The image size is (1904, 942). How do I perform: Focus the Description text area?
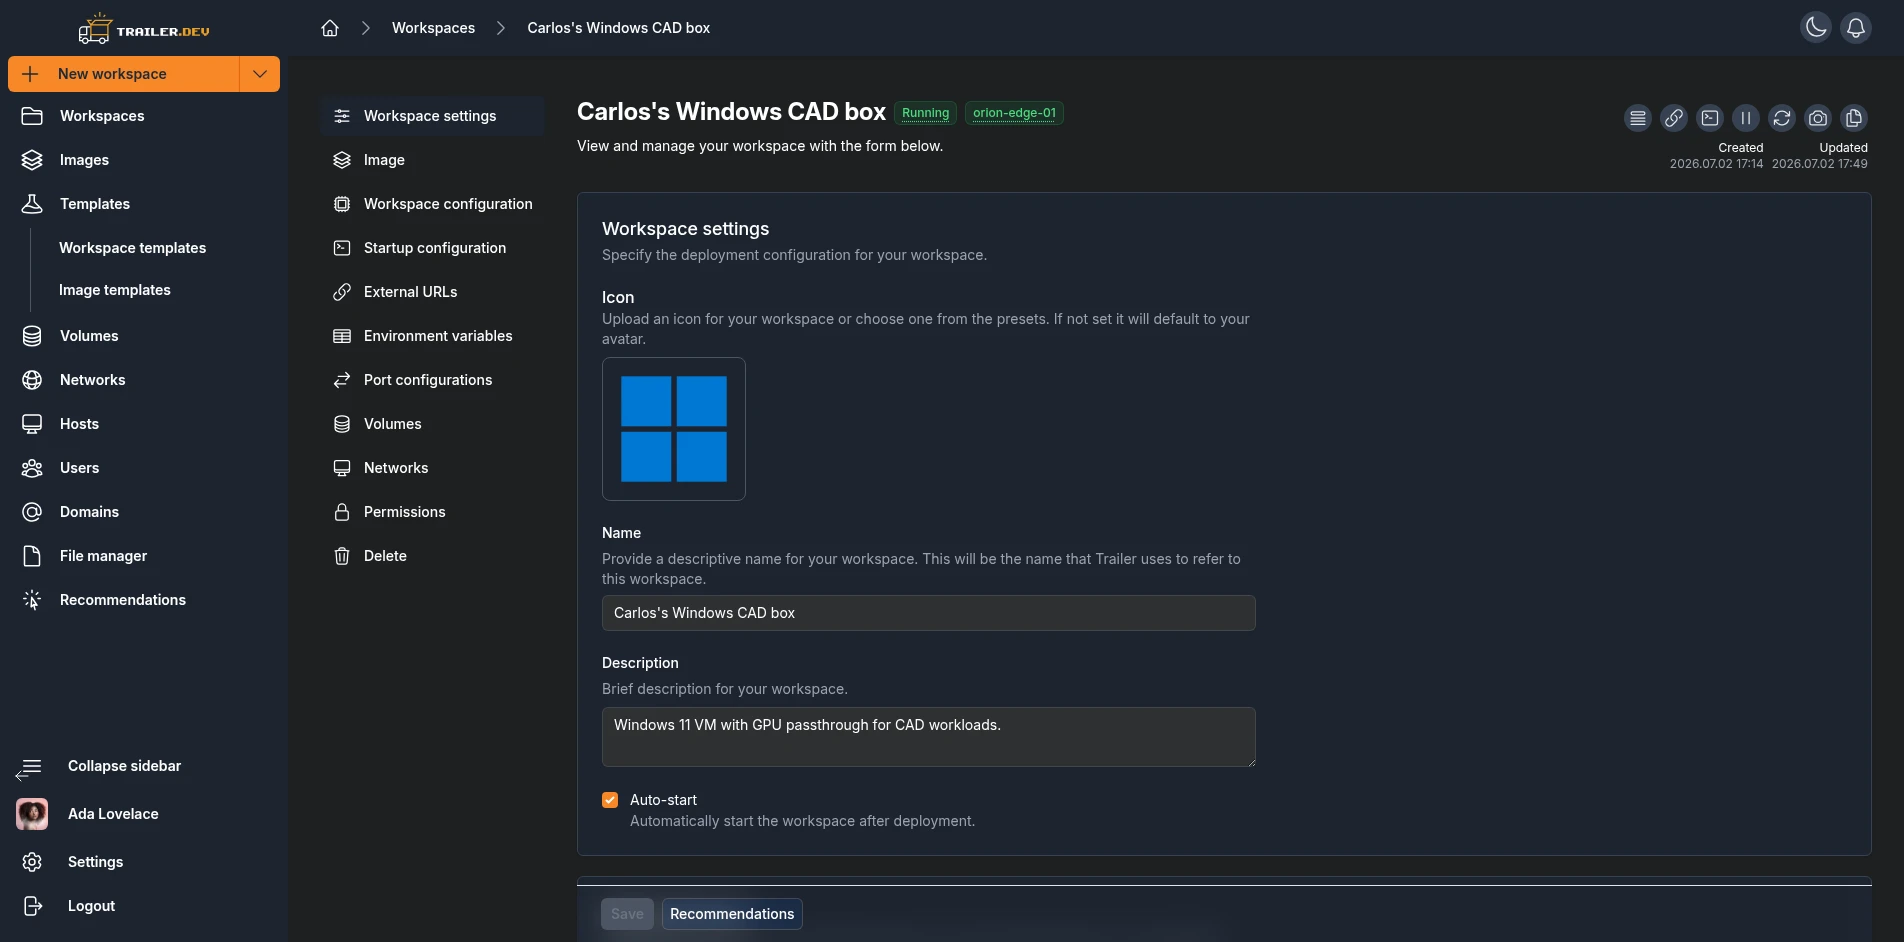click(928, 737)
